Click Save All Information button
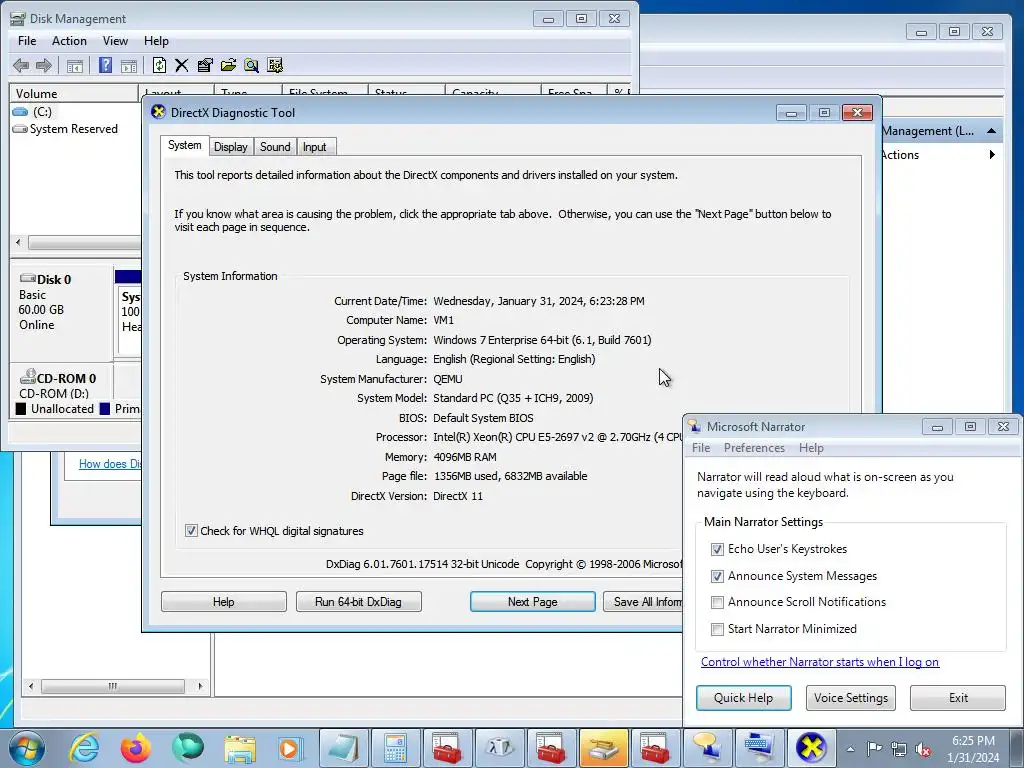 click(x=643, y=601)
